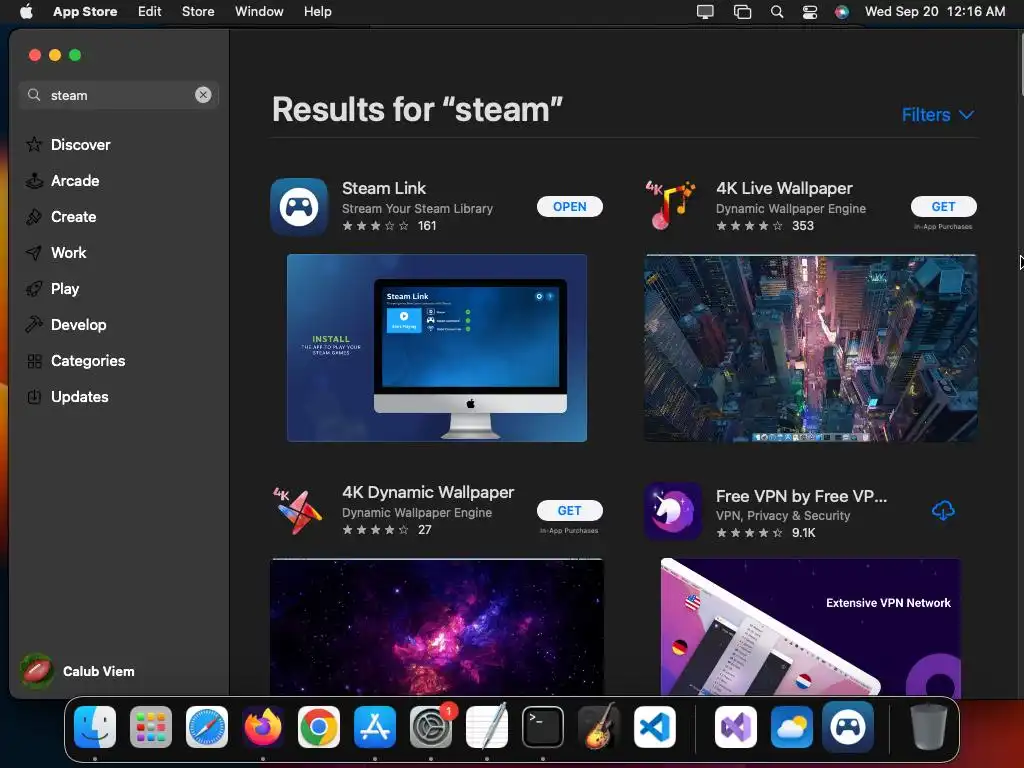Click the Steam Link title

pyautogui.click(x=384, y=188)
